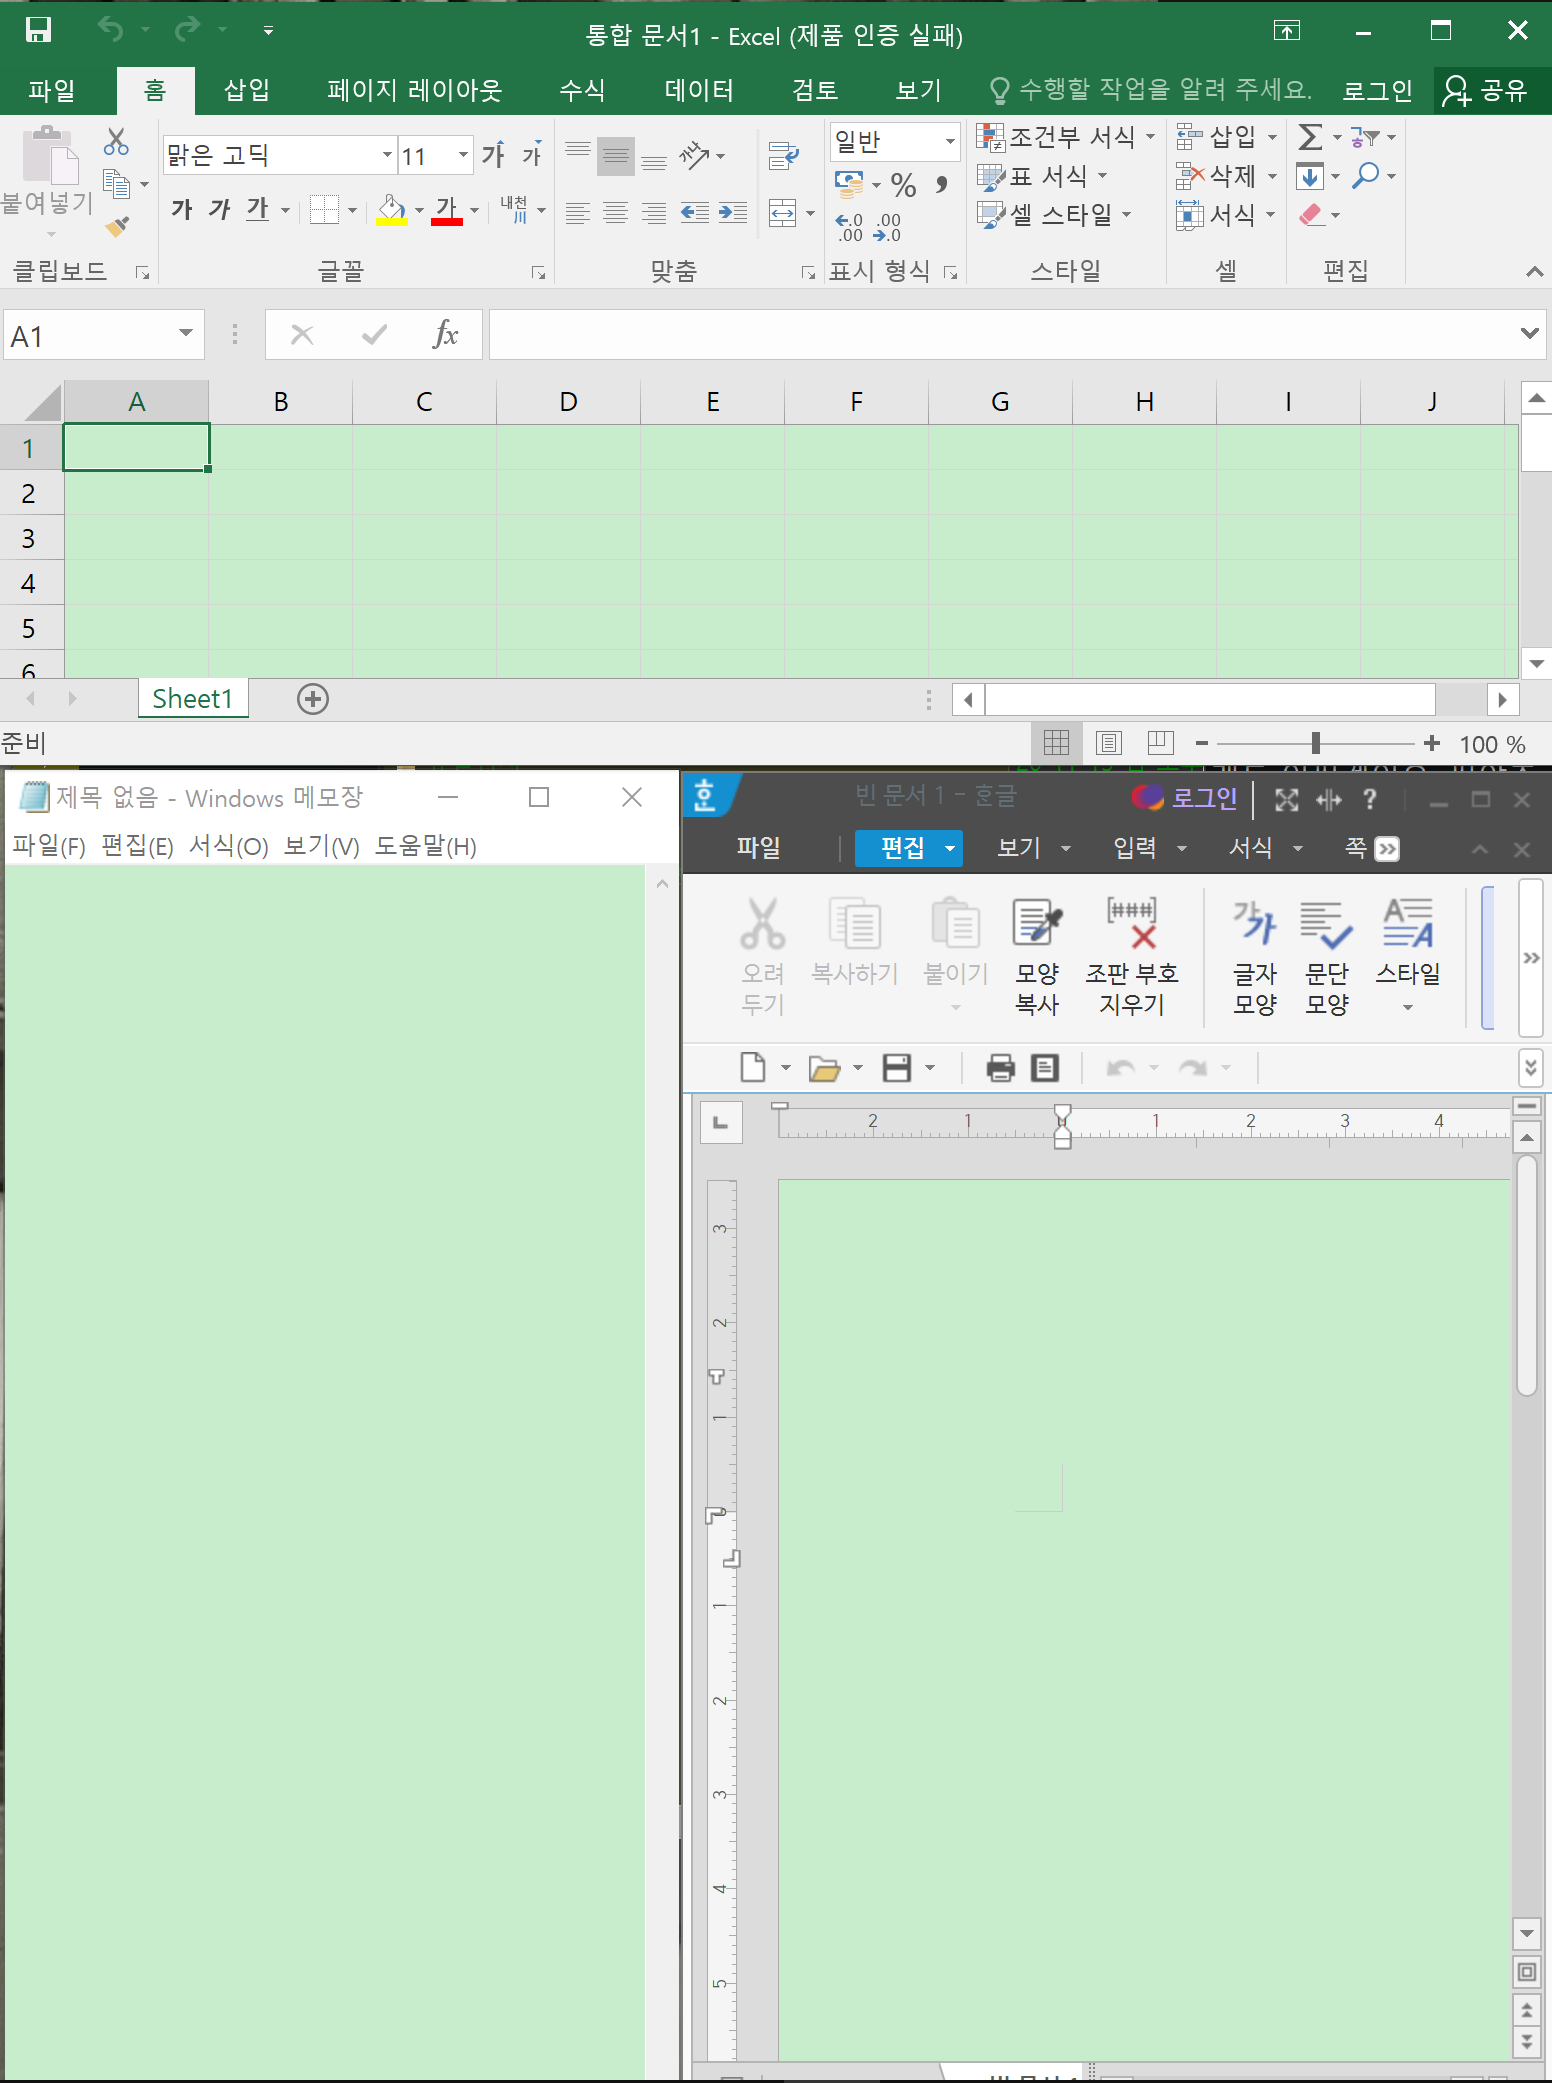The image size is (1552, 2083).
Task: Click the Excel copy icon
Action: pyautogui.click(x=116, y=184)
